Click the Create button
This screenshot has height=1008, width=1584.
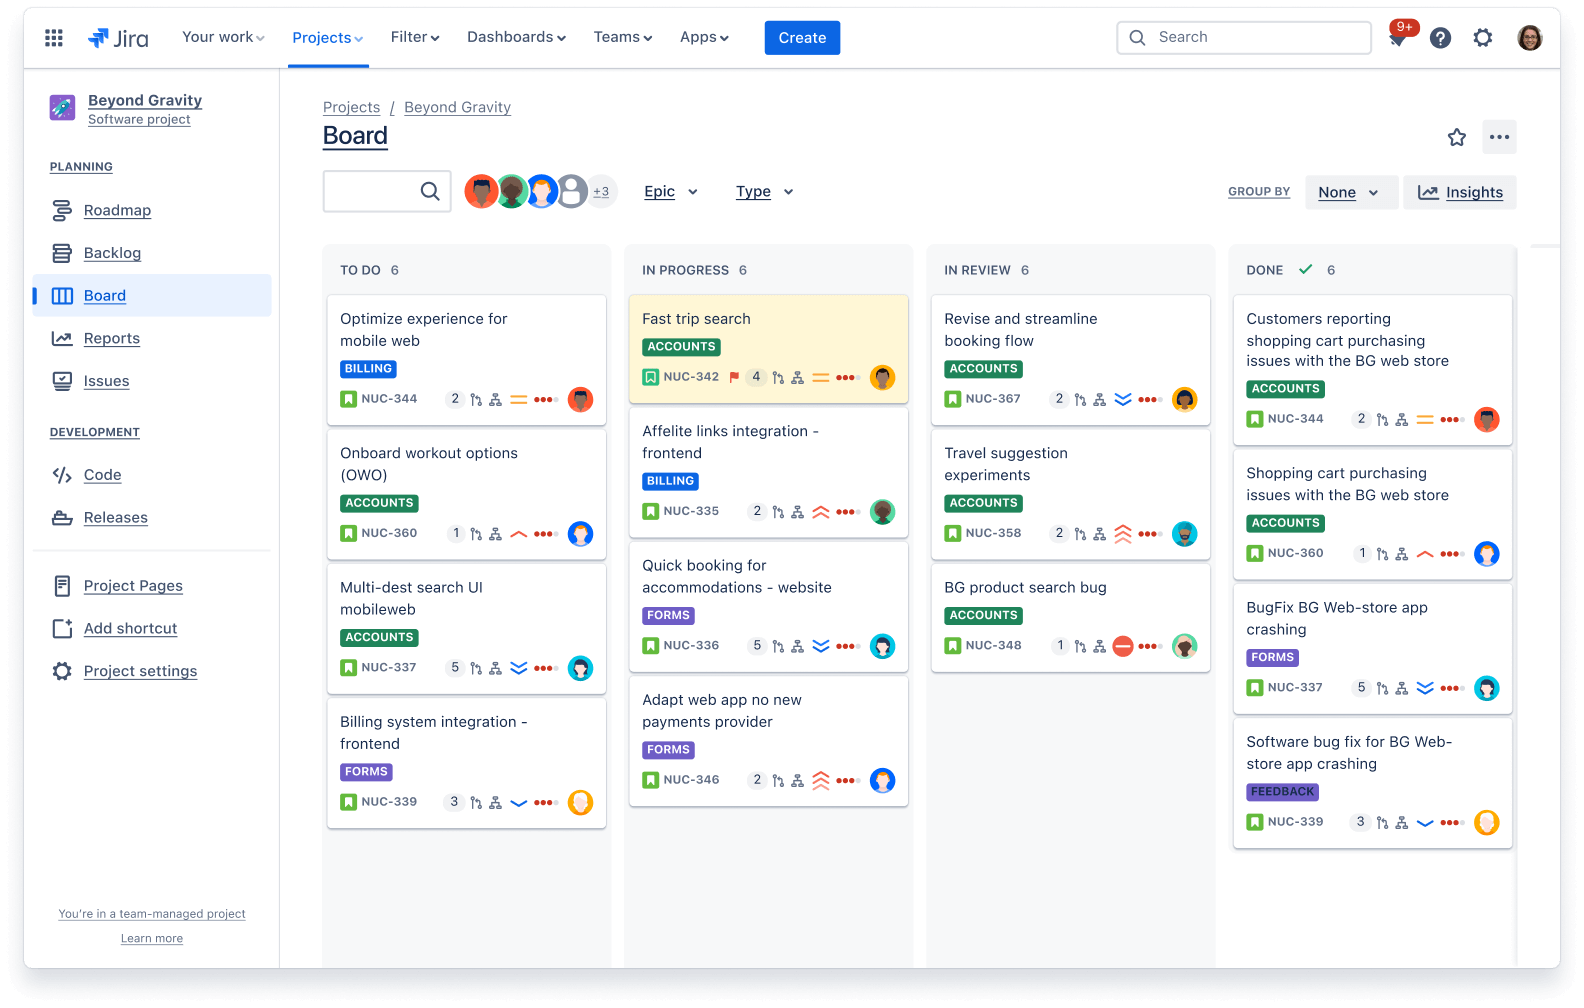(802, 38)
